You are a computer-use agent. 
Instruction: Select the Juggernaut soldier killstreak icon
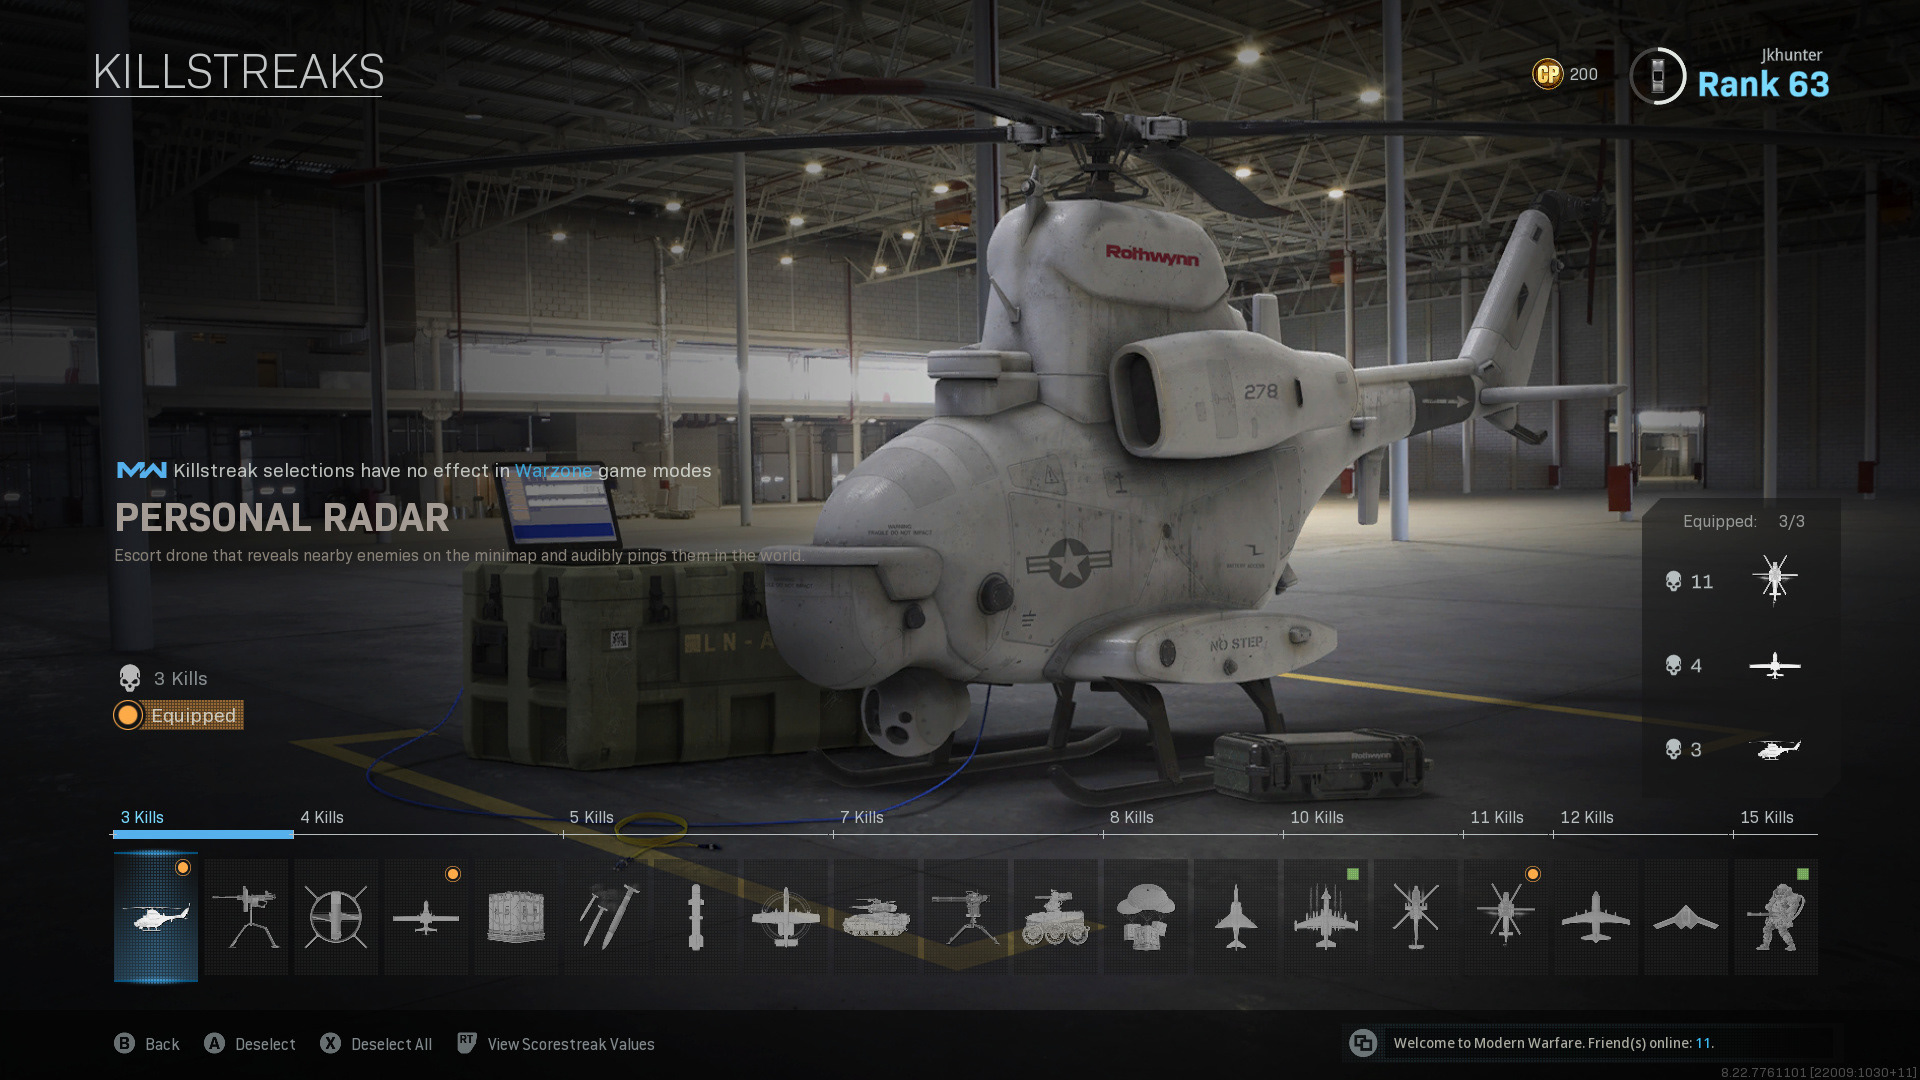pos(1776,917)
